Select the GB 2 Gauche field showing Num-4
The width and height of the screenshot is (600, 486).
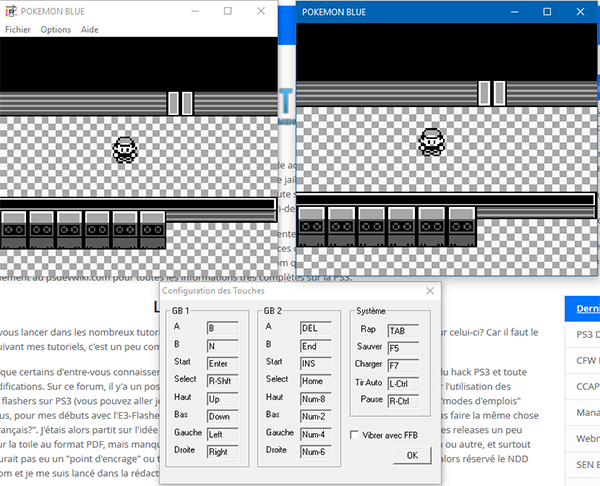tap(316, 434)
